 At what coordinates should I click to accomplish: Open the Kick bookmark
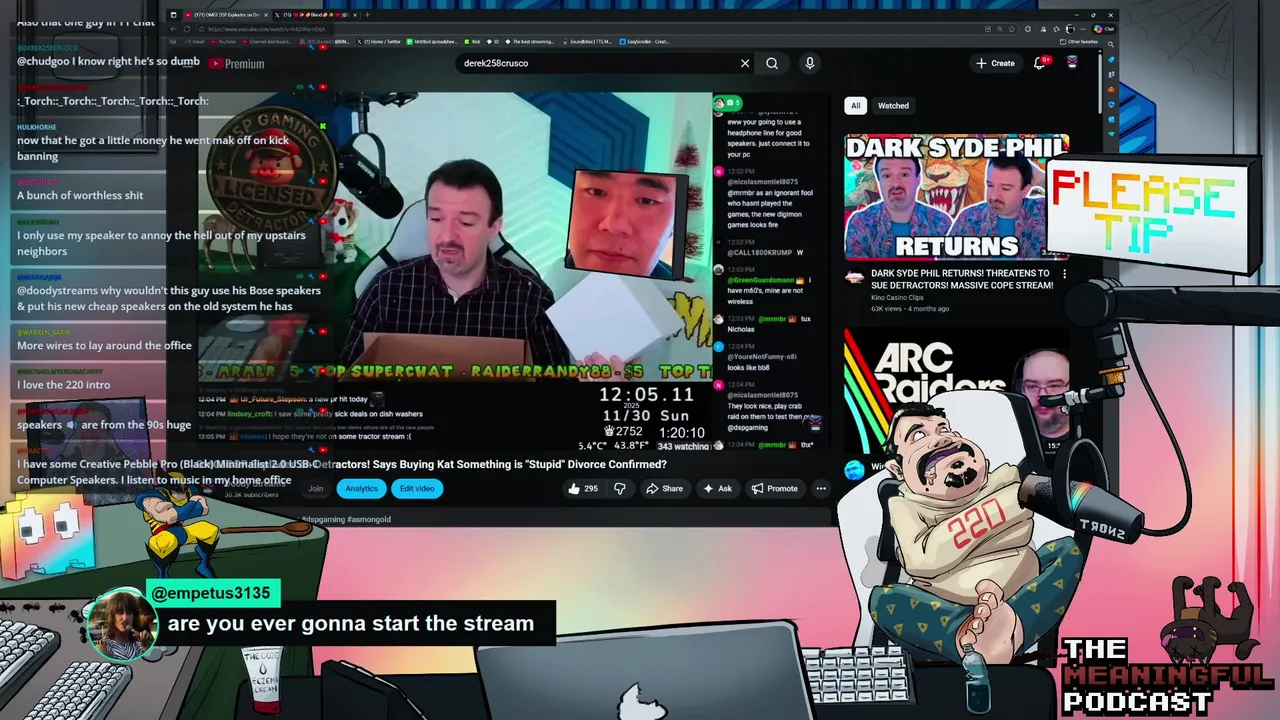472,42
